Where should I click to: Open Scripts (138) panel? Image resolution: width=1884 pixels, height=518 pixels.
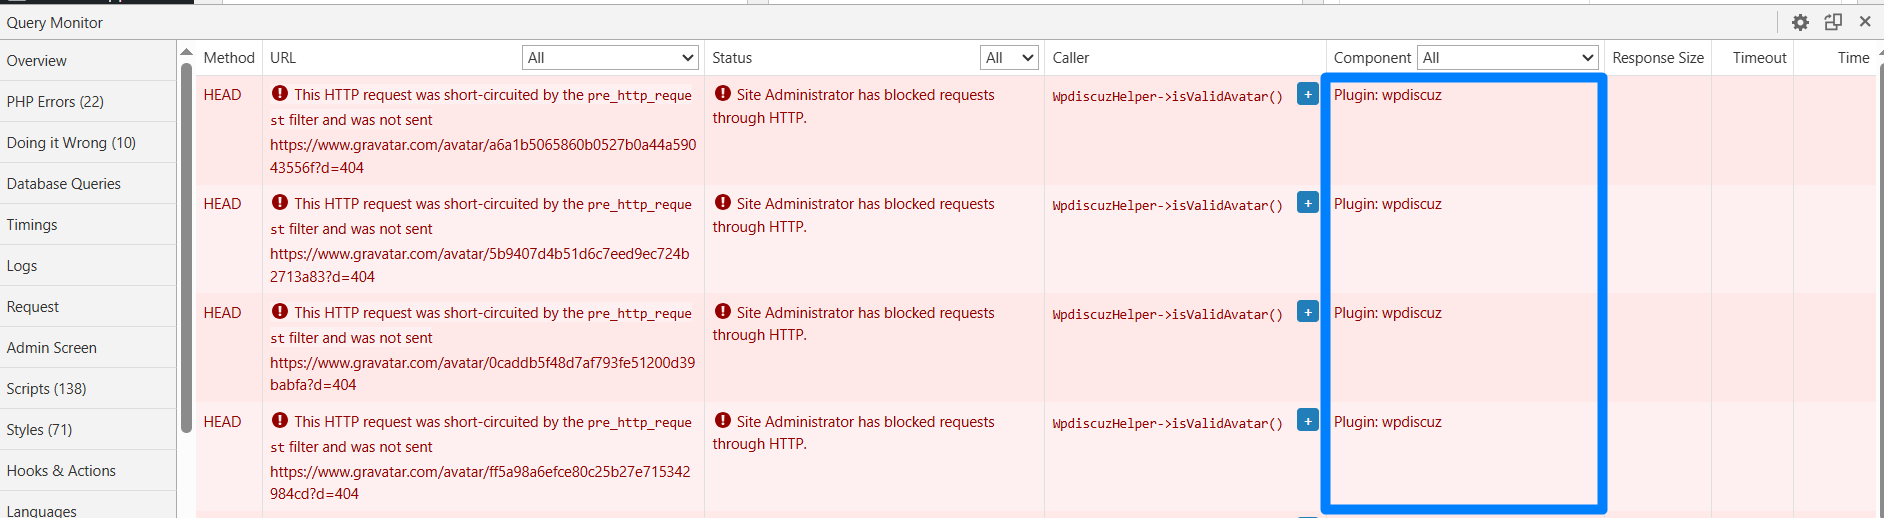[88, 389]
